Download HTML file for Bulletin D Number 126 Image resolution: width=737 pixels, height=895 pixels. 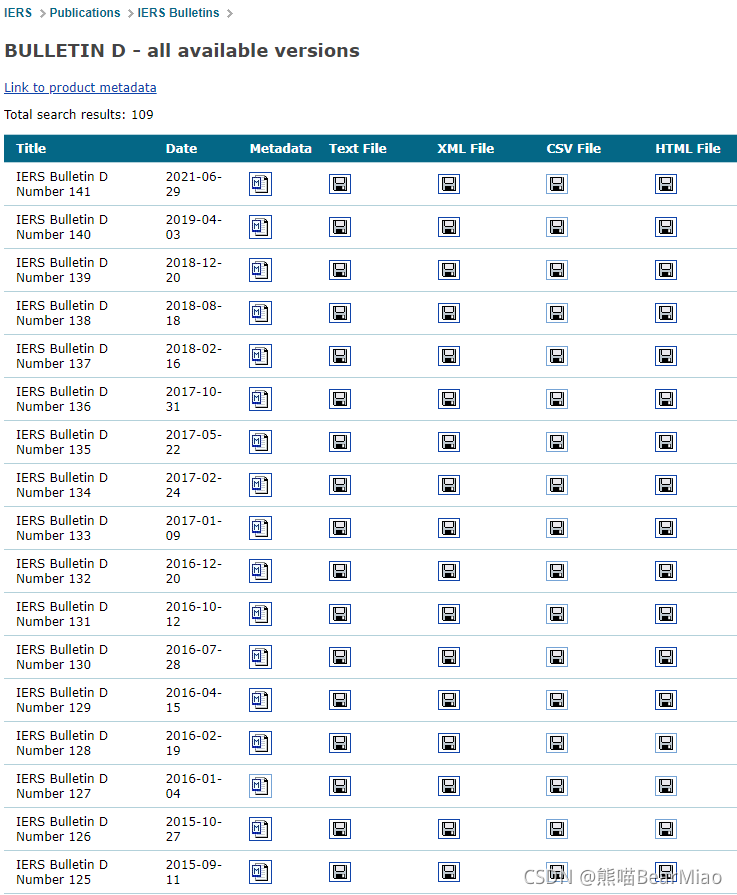[666, 829]
